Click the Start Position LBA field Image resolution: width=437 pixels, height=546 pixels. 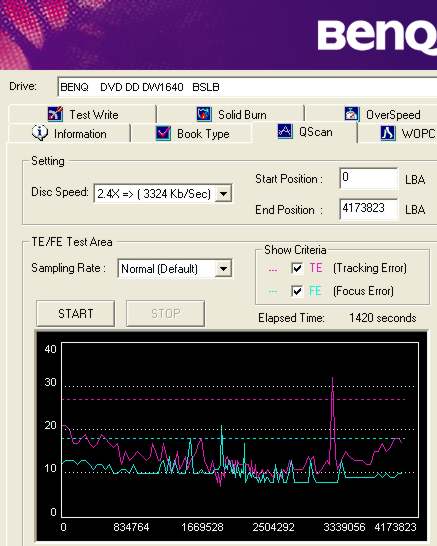pyautogui.click(x=368, y=178)
